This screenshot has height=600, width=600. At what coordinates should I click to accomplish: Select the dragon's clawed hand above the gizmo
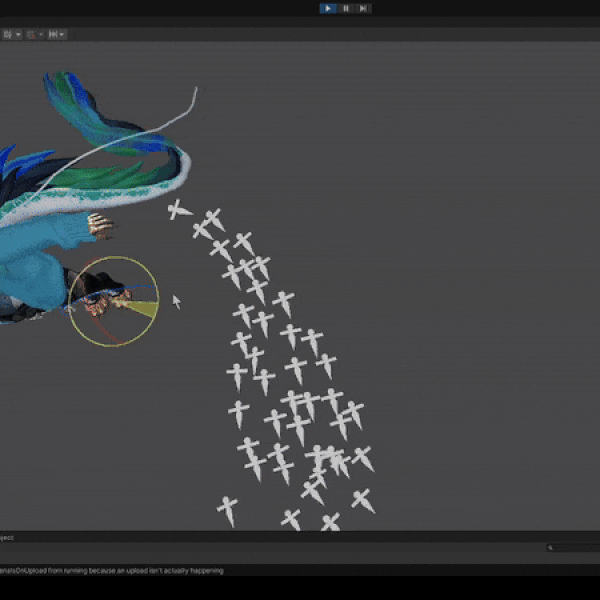100,226
